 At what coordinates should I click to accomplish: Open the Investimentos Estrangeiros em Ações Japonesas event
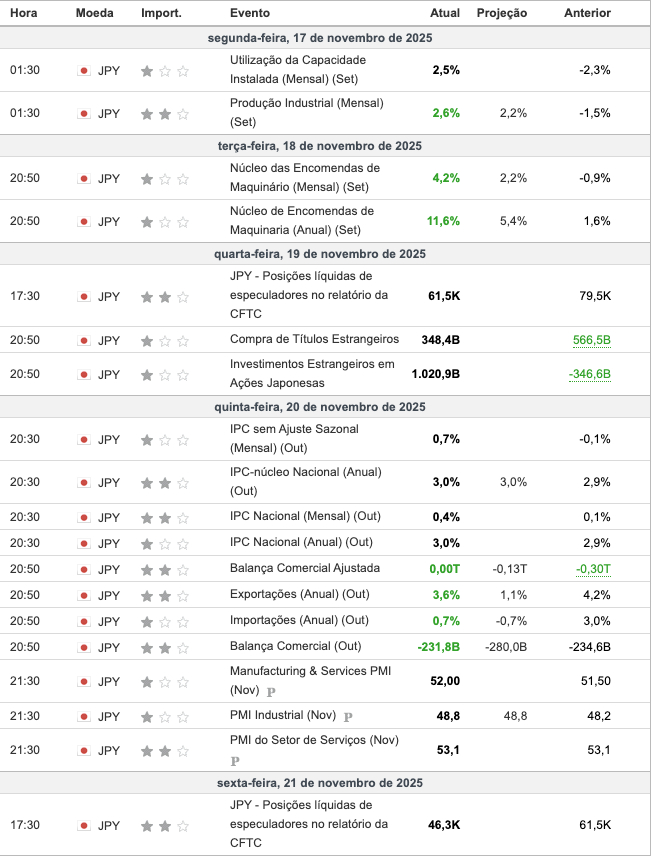click(312, 374)
